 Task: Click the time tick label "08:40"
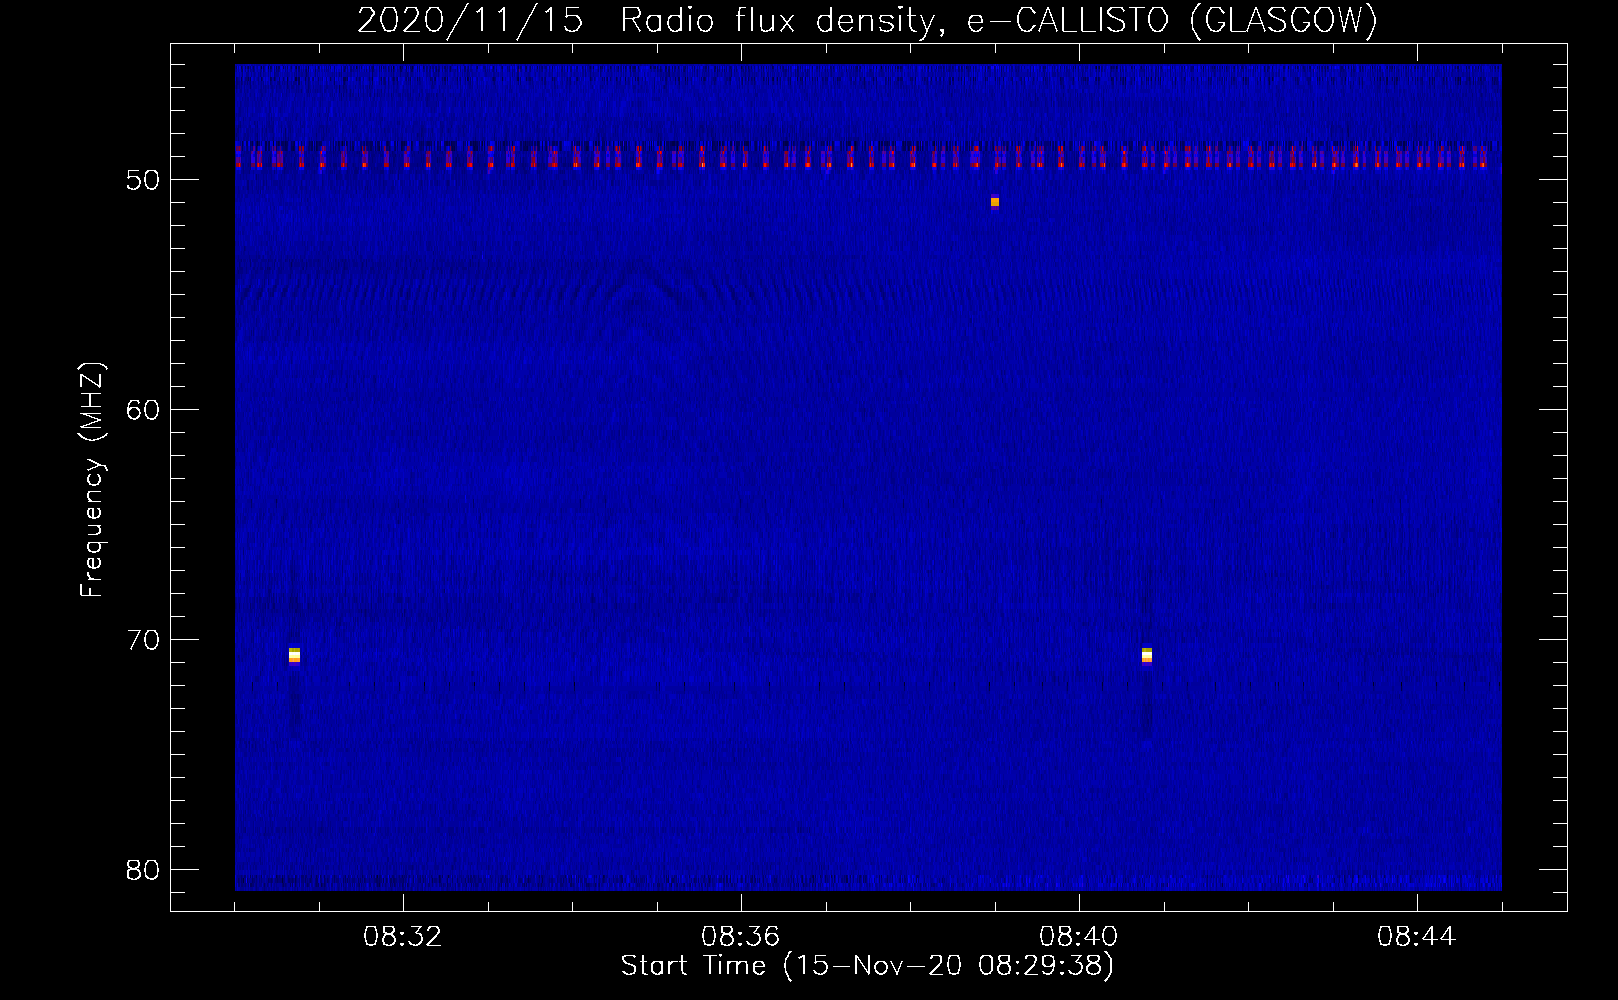click(1078, 937)
